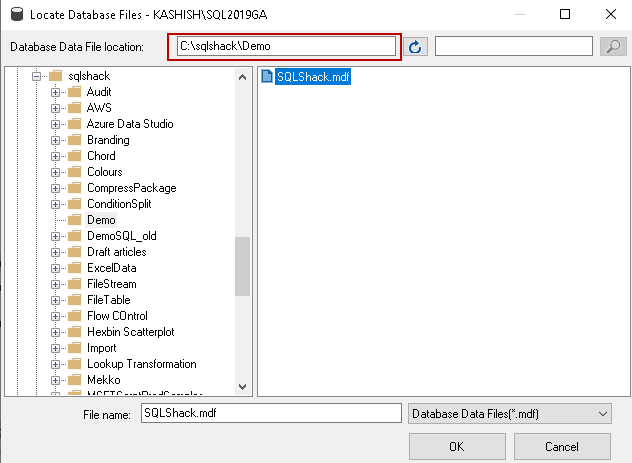
Task: Click the SQLShack.mdf file icon
Action: 266,76
